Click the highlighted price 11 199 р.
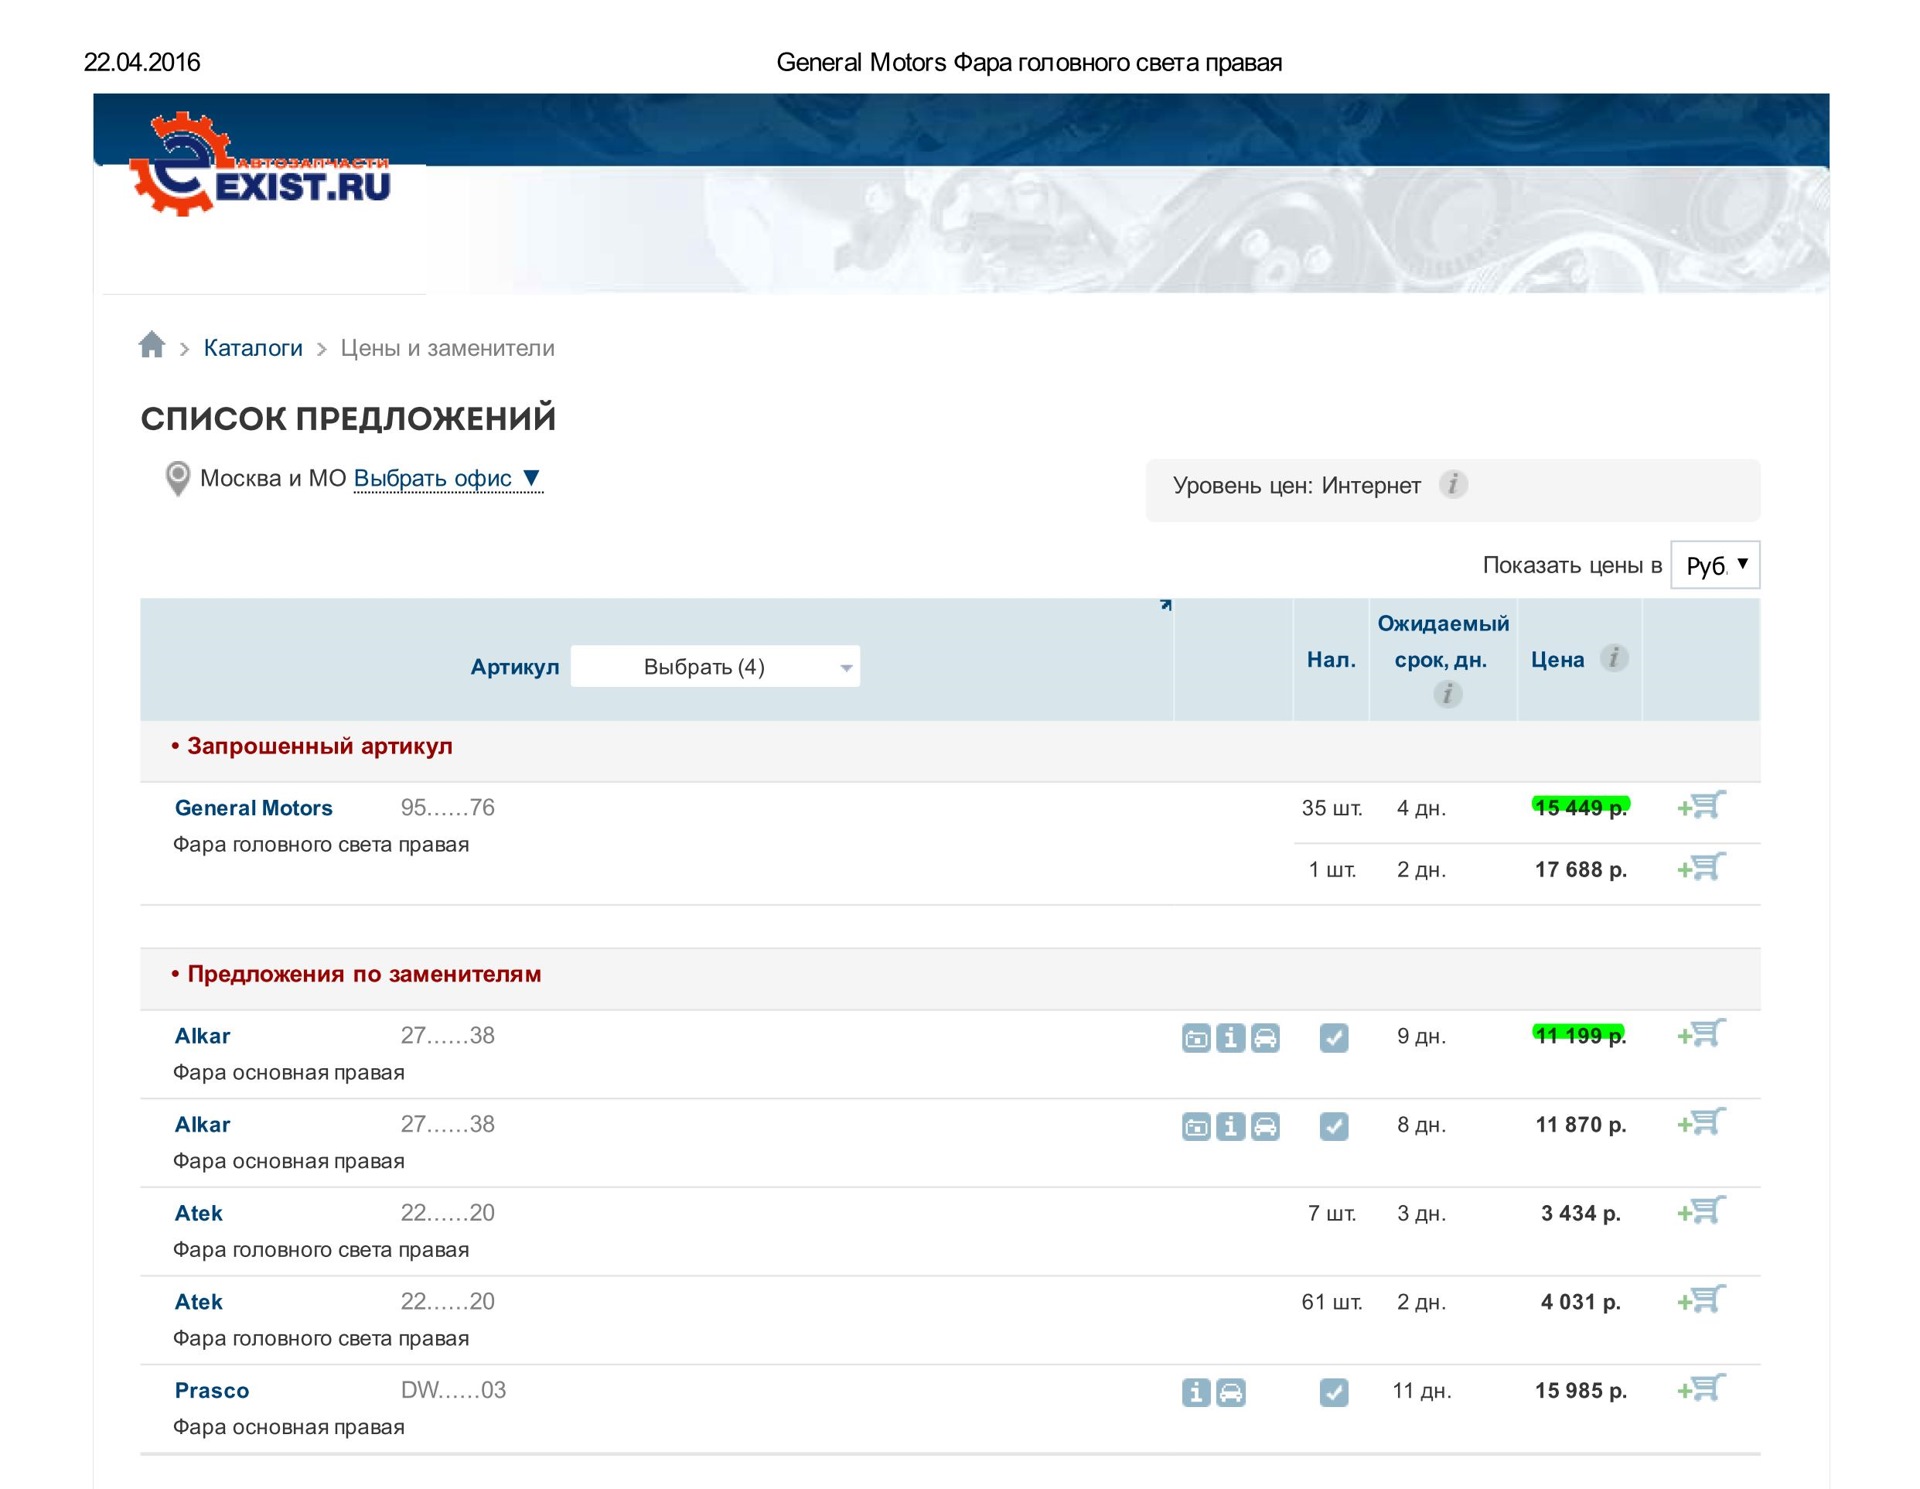This screenshot has height=1489, width=1920. pyautogui.click(x=1580, y=1036)
